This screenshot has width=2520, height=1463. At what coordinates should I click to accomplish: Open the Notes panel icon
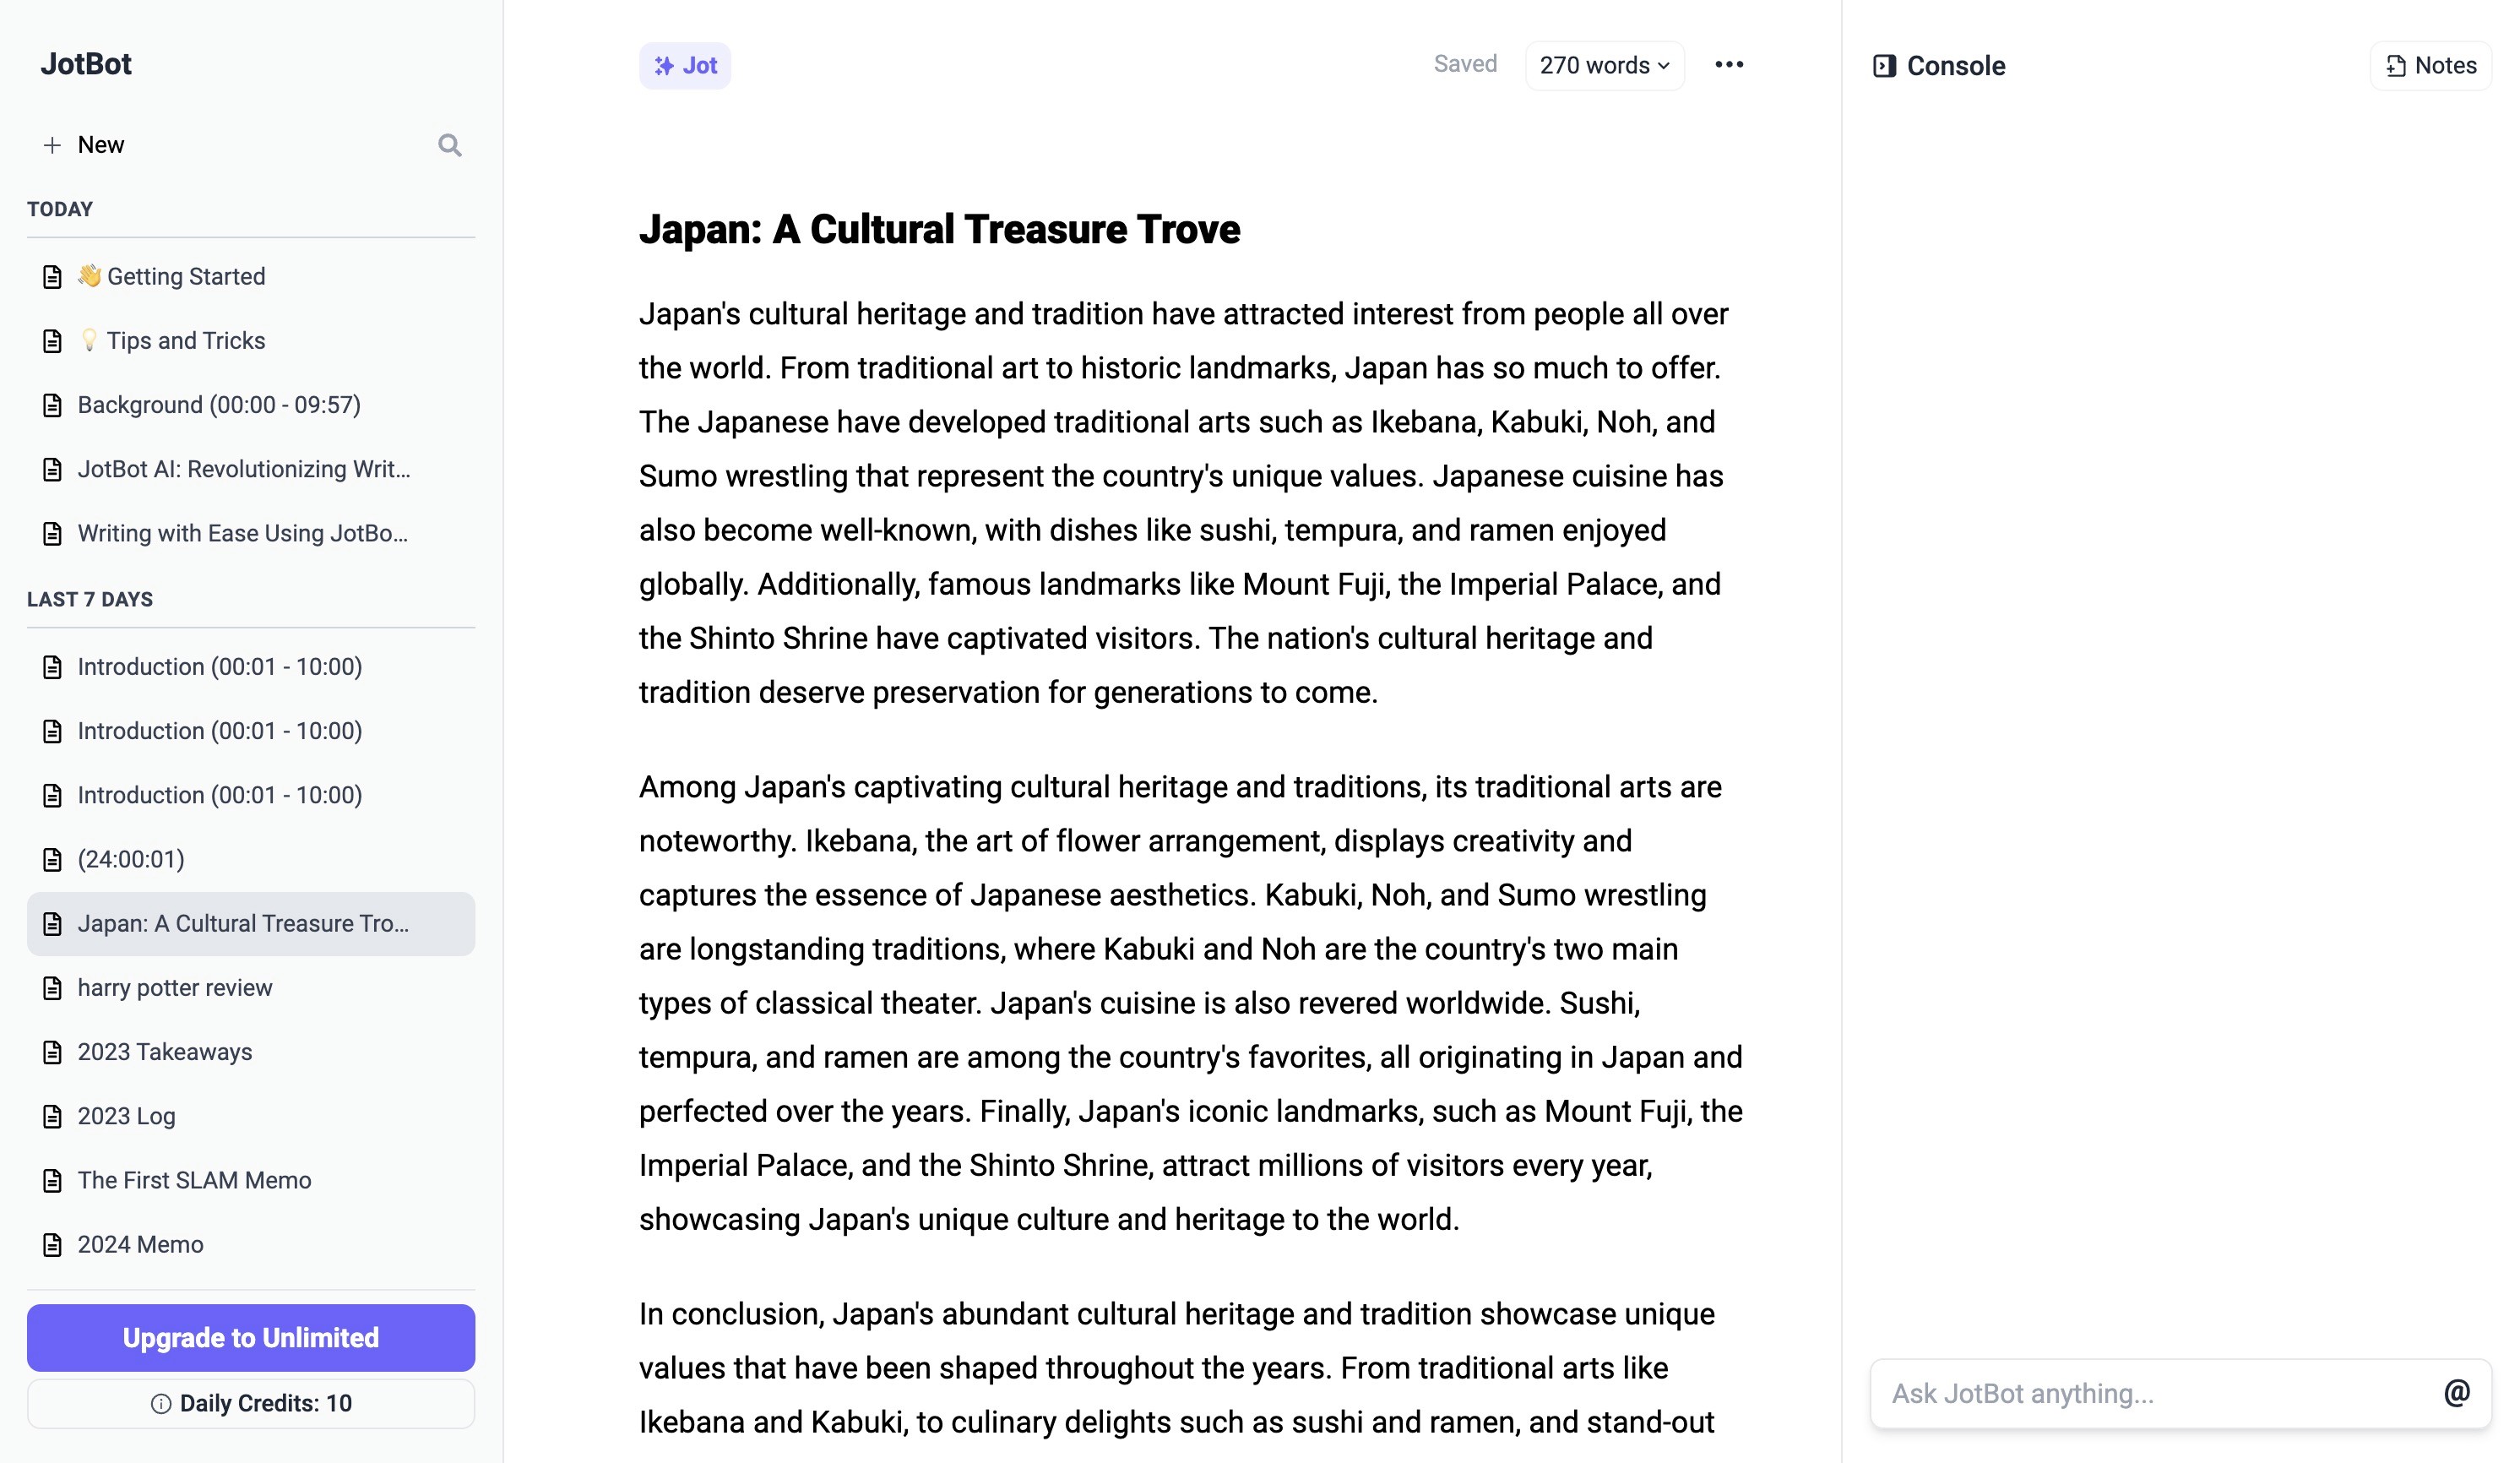click(x=2398, y=66)
